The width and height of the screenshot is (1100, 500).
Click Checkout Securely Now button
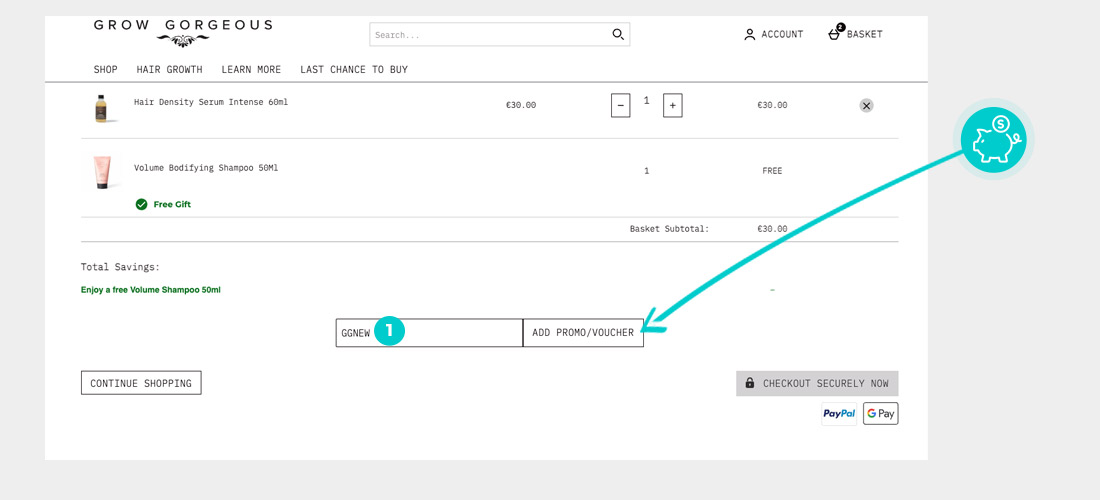pyautogui.click(x=817, y=383)
